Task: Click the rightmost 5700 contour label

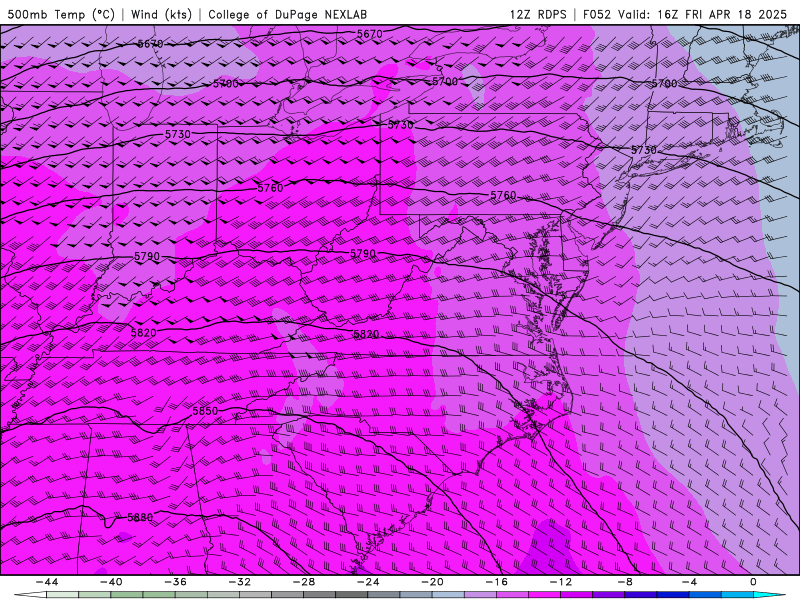Action: 664,83
